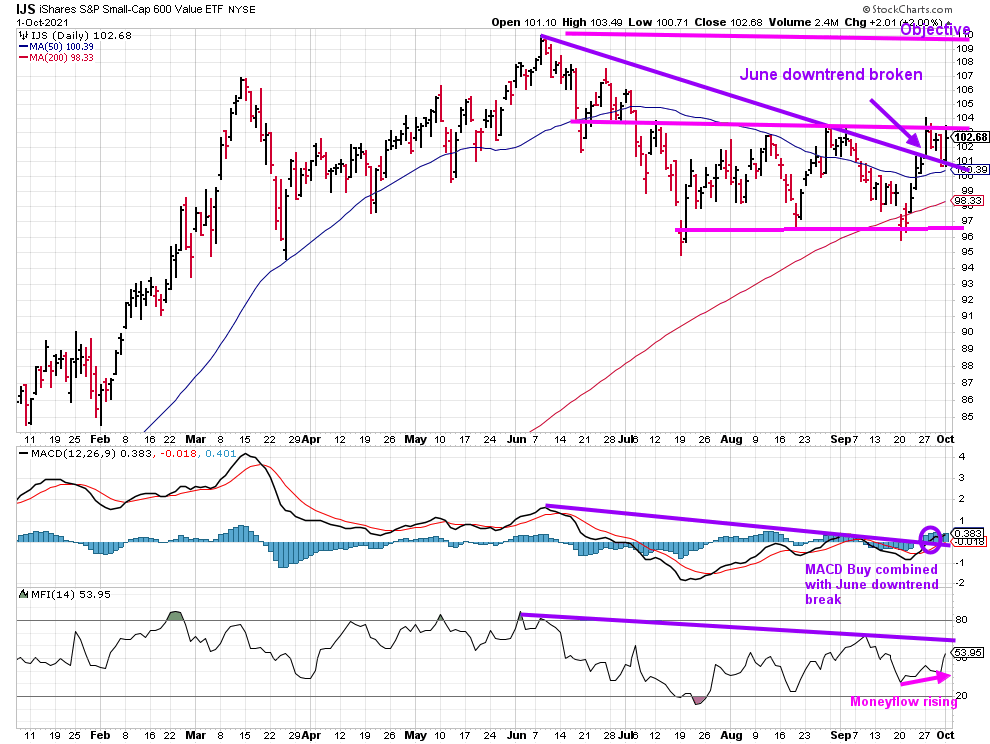The width and height of the screenshot is (990, 744).
Task: Click the 53.95 value tag on the MFI axis
Action: (968, 652)
